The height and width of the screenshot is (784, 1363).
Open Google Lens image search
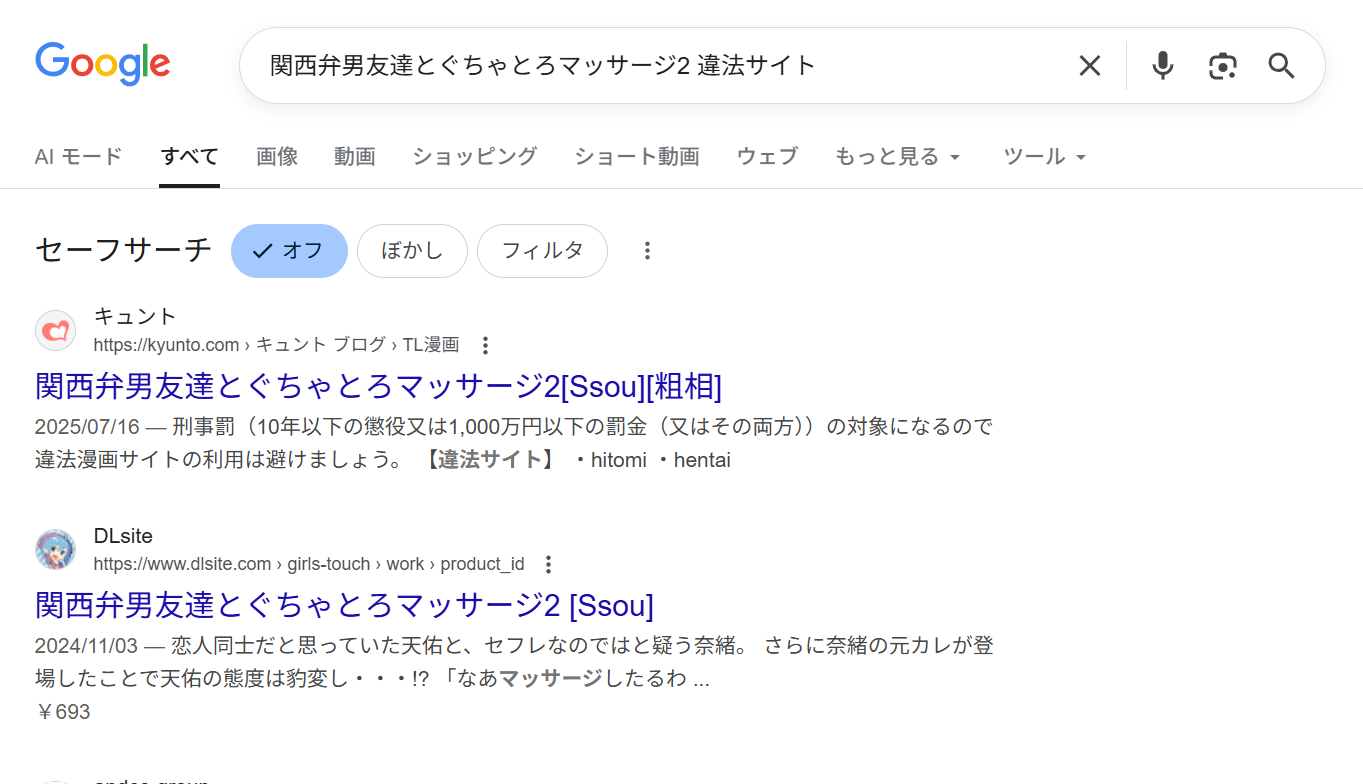1222,65
